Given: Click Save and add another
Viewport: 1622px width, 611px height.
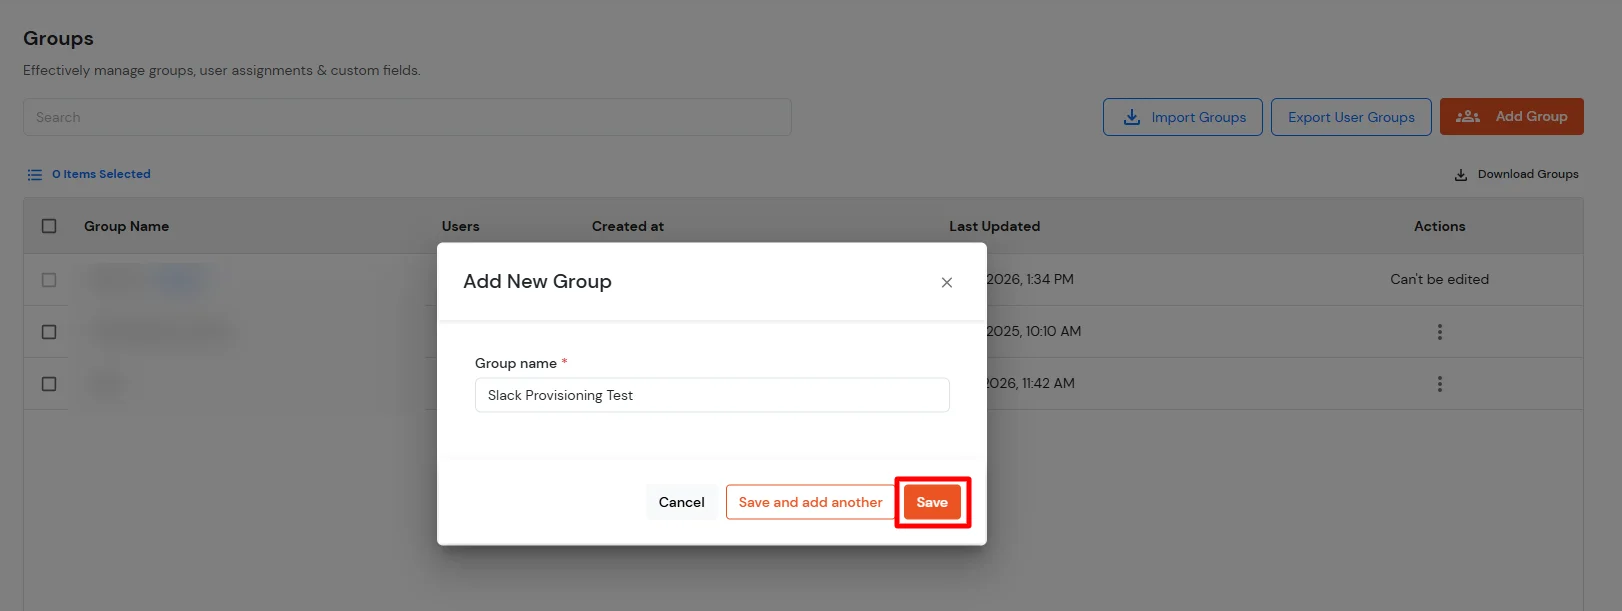Looking at the screenshot, I should pyautogui.click(x=810, y=502).
